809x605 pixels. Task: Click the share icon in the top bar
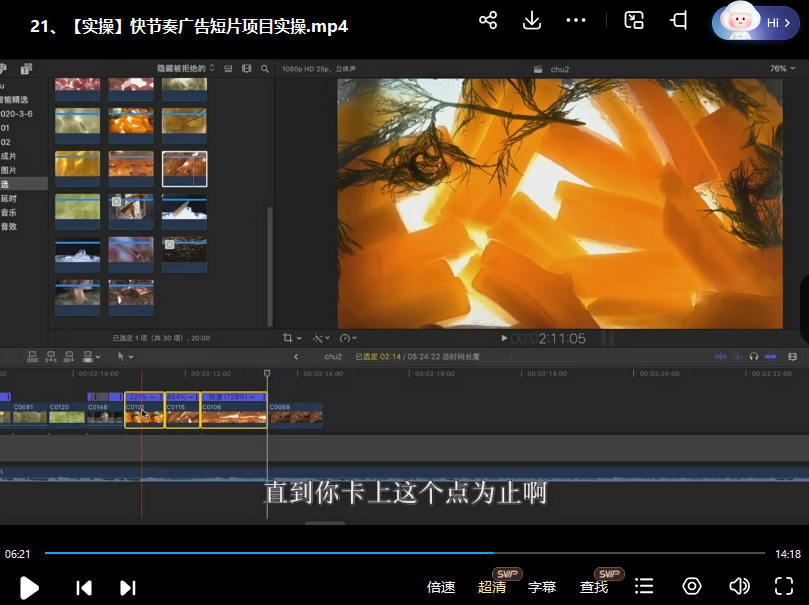(488, 21)
